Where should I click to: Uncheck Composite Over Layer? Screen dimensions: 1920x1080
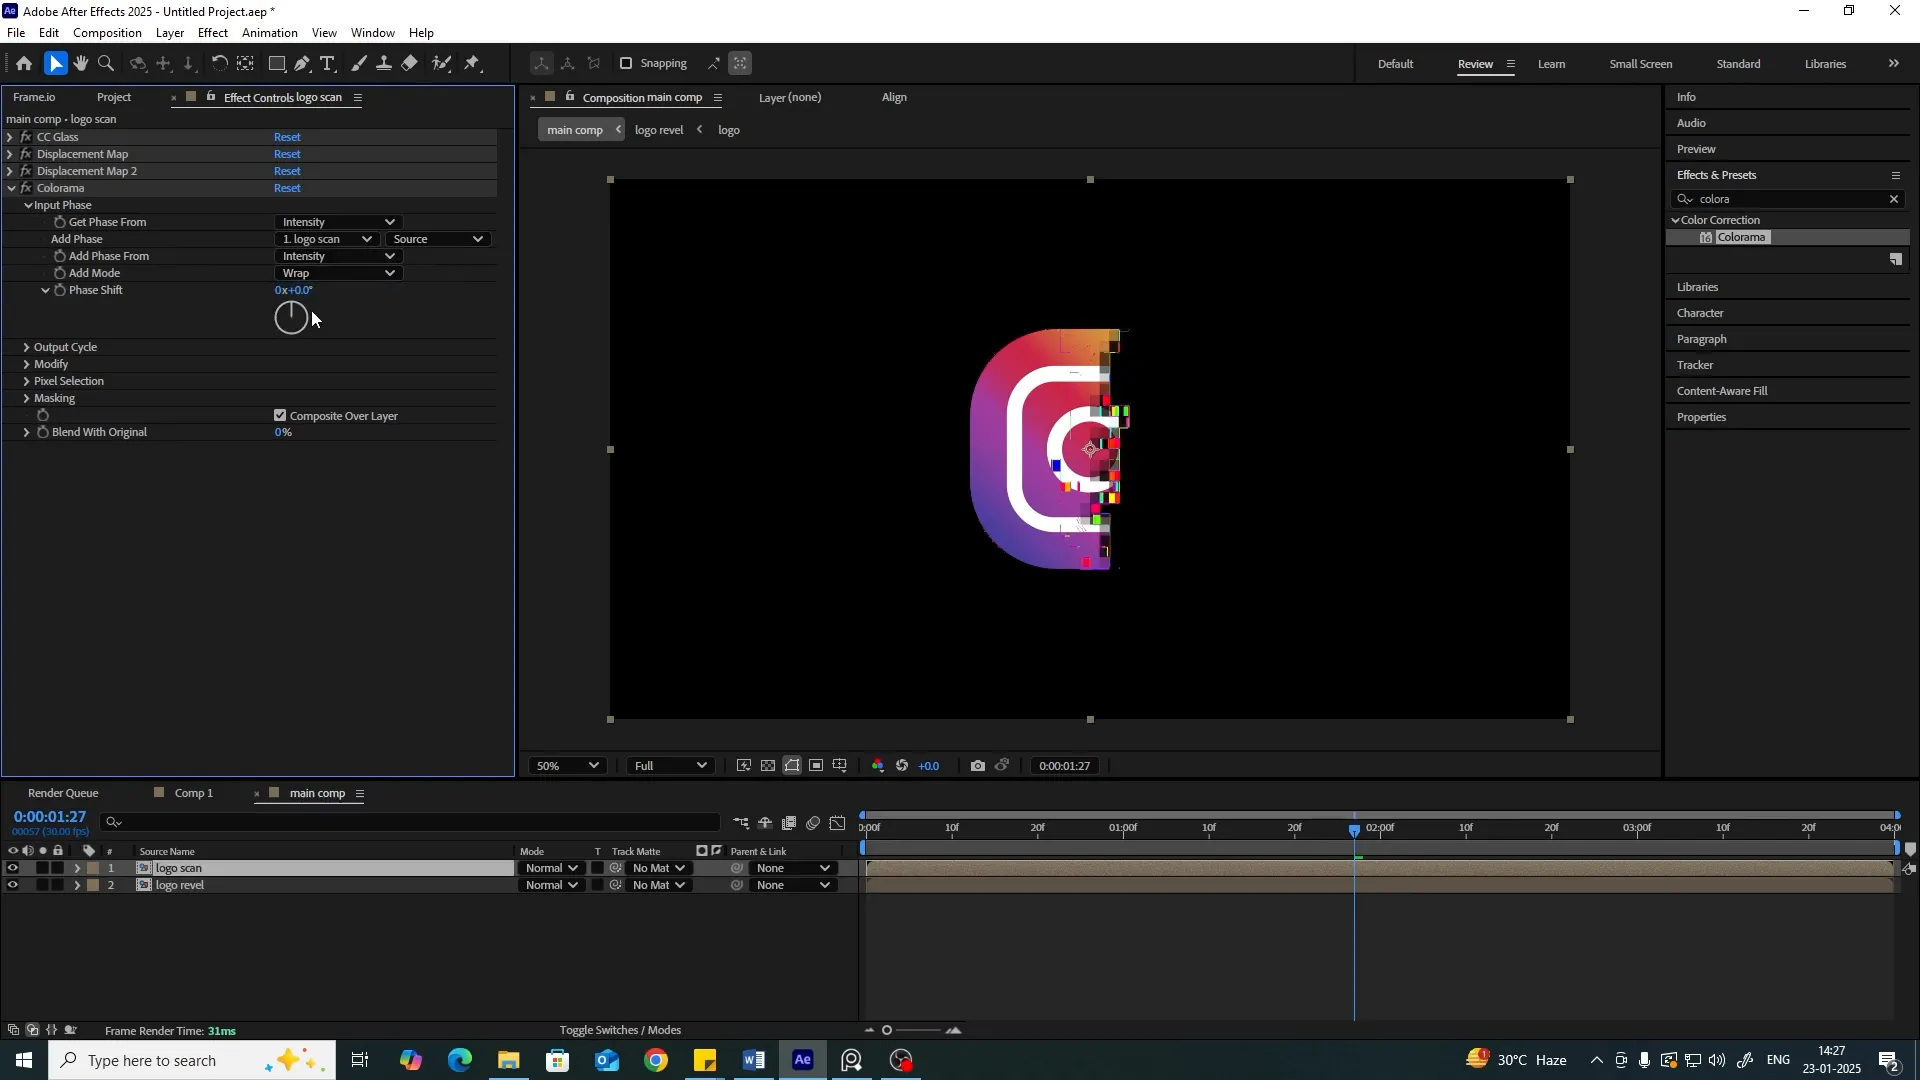[x=280, y=416]
